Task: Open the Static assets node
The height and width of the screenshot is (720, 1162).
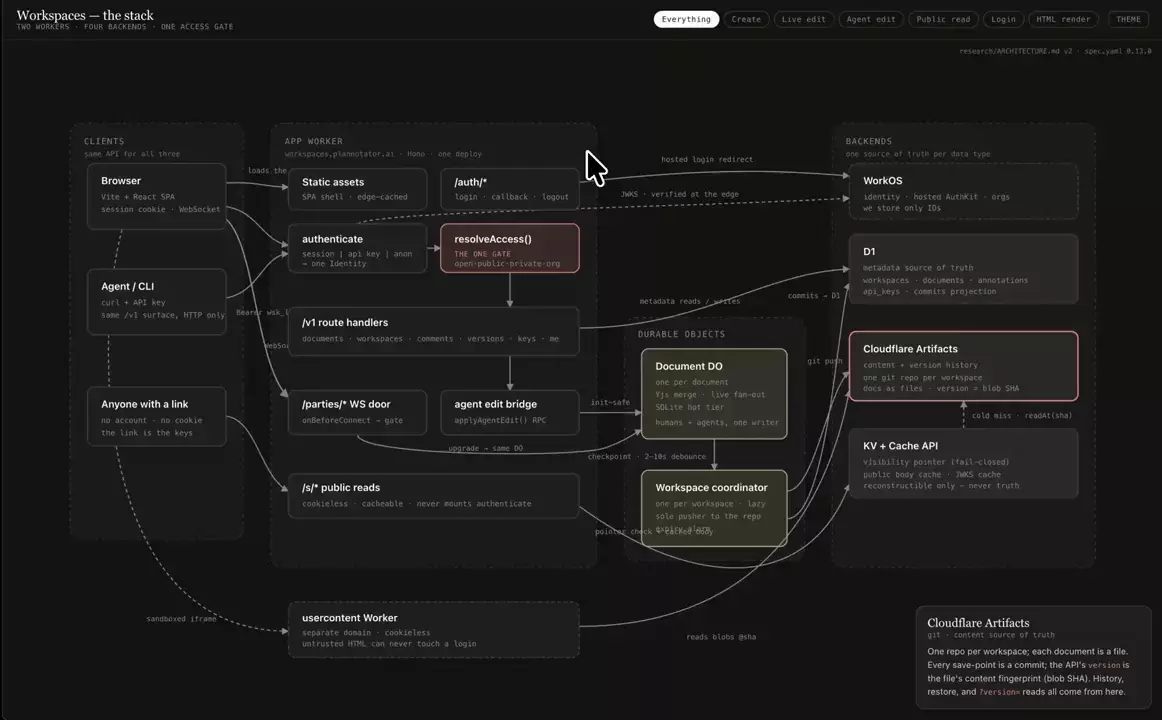Action: (x=357, y=189)
